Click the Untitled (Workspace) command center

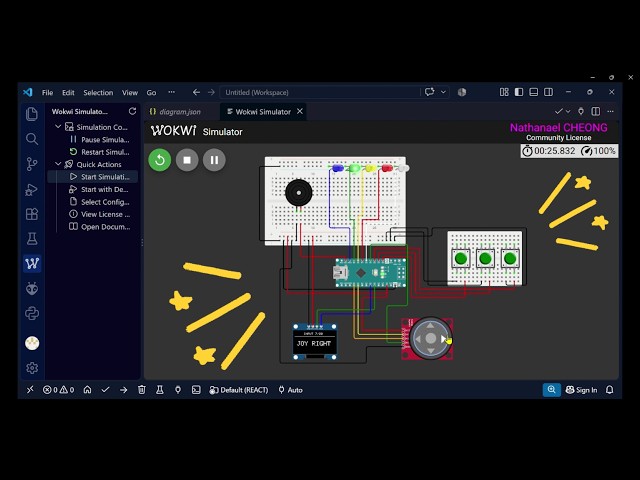320,93
